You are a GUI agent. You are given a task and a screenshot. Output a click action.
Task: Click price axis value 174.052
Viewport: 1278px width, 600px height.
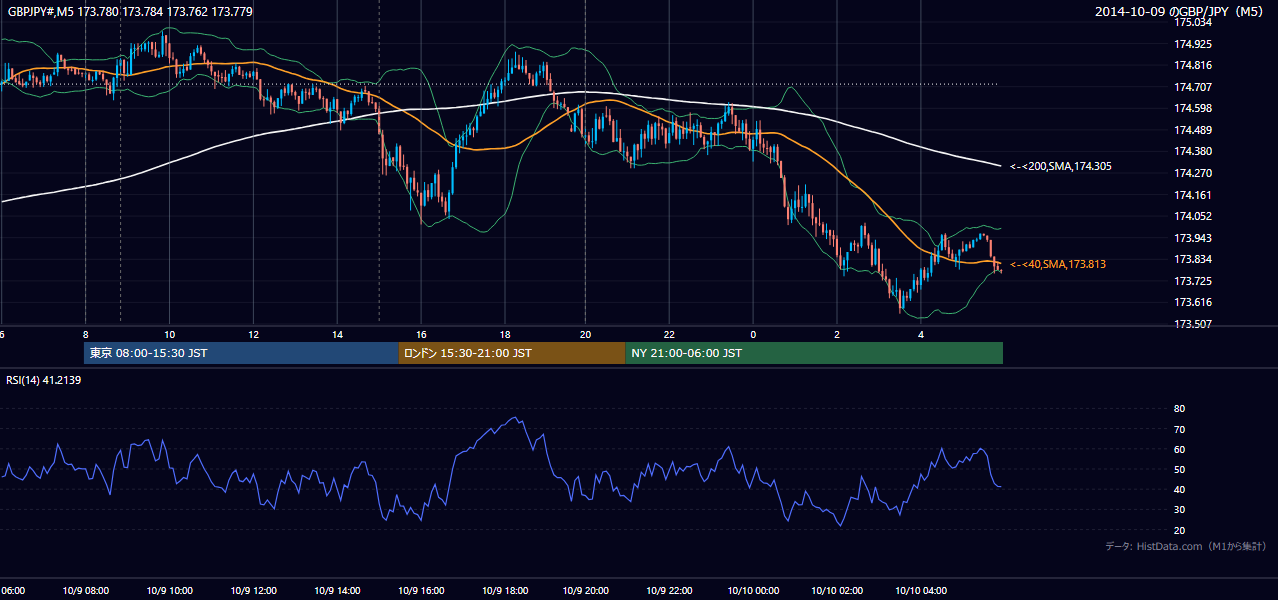1192,216
